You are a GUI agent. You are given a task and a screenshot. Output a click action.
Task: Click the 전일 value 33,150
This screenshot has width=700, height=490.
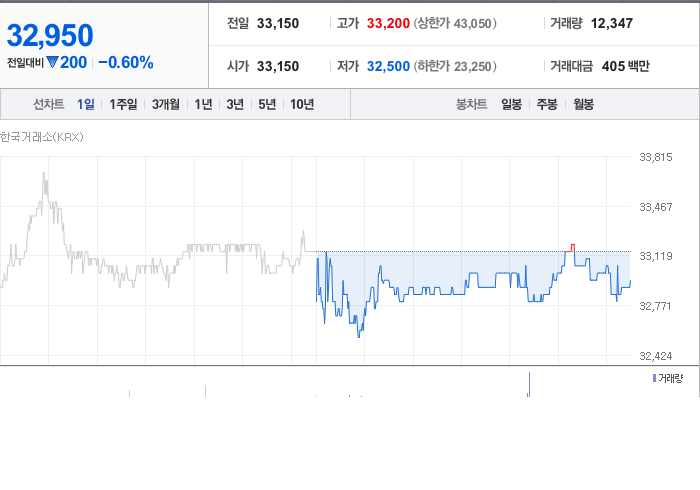click(x=278, y=23)
